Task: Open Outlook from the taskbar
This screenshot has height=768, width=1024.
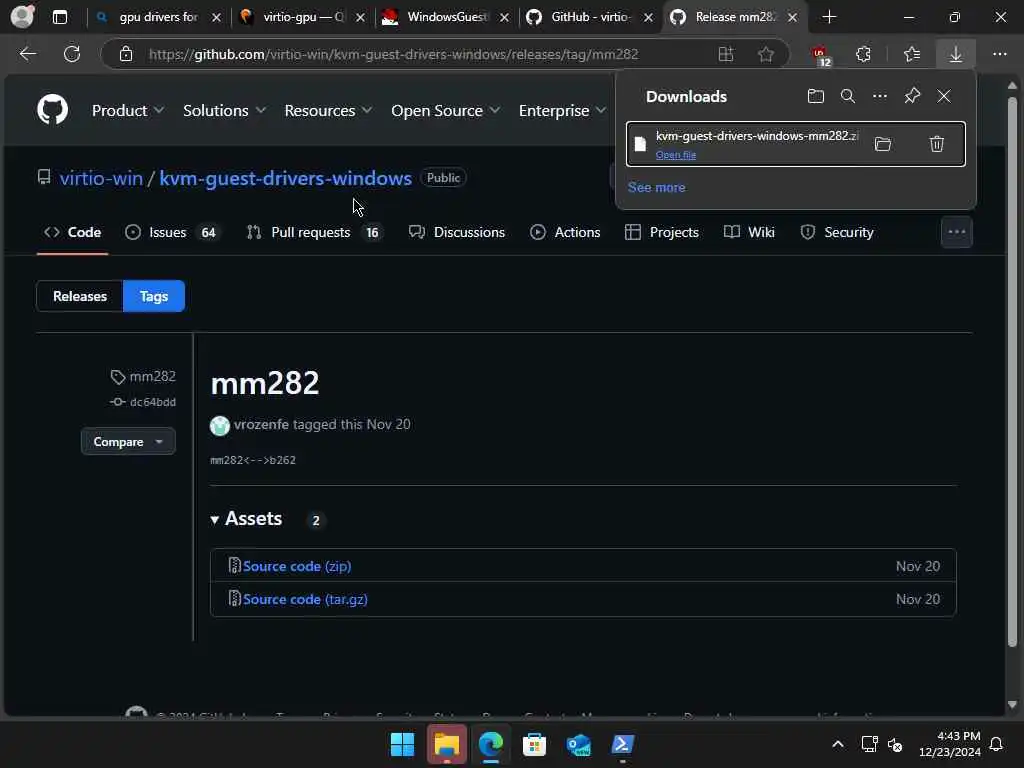Action: click(x=579, y=744)
